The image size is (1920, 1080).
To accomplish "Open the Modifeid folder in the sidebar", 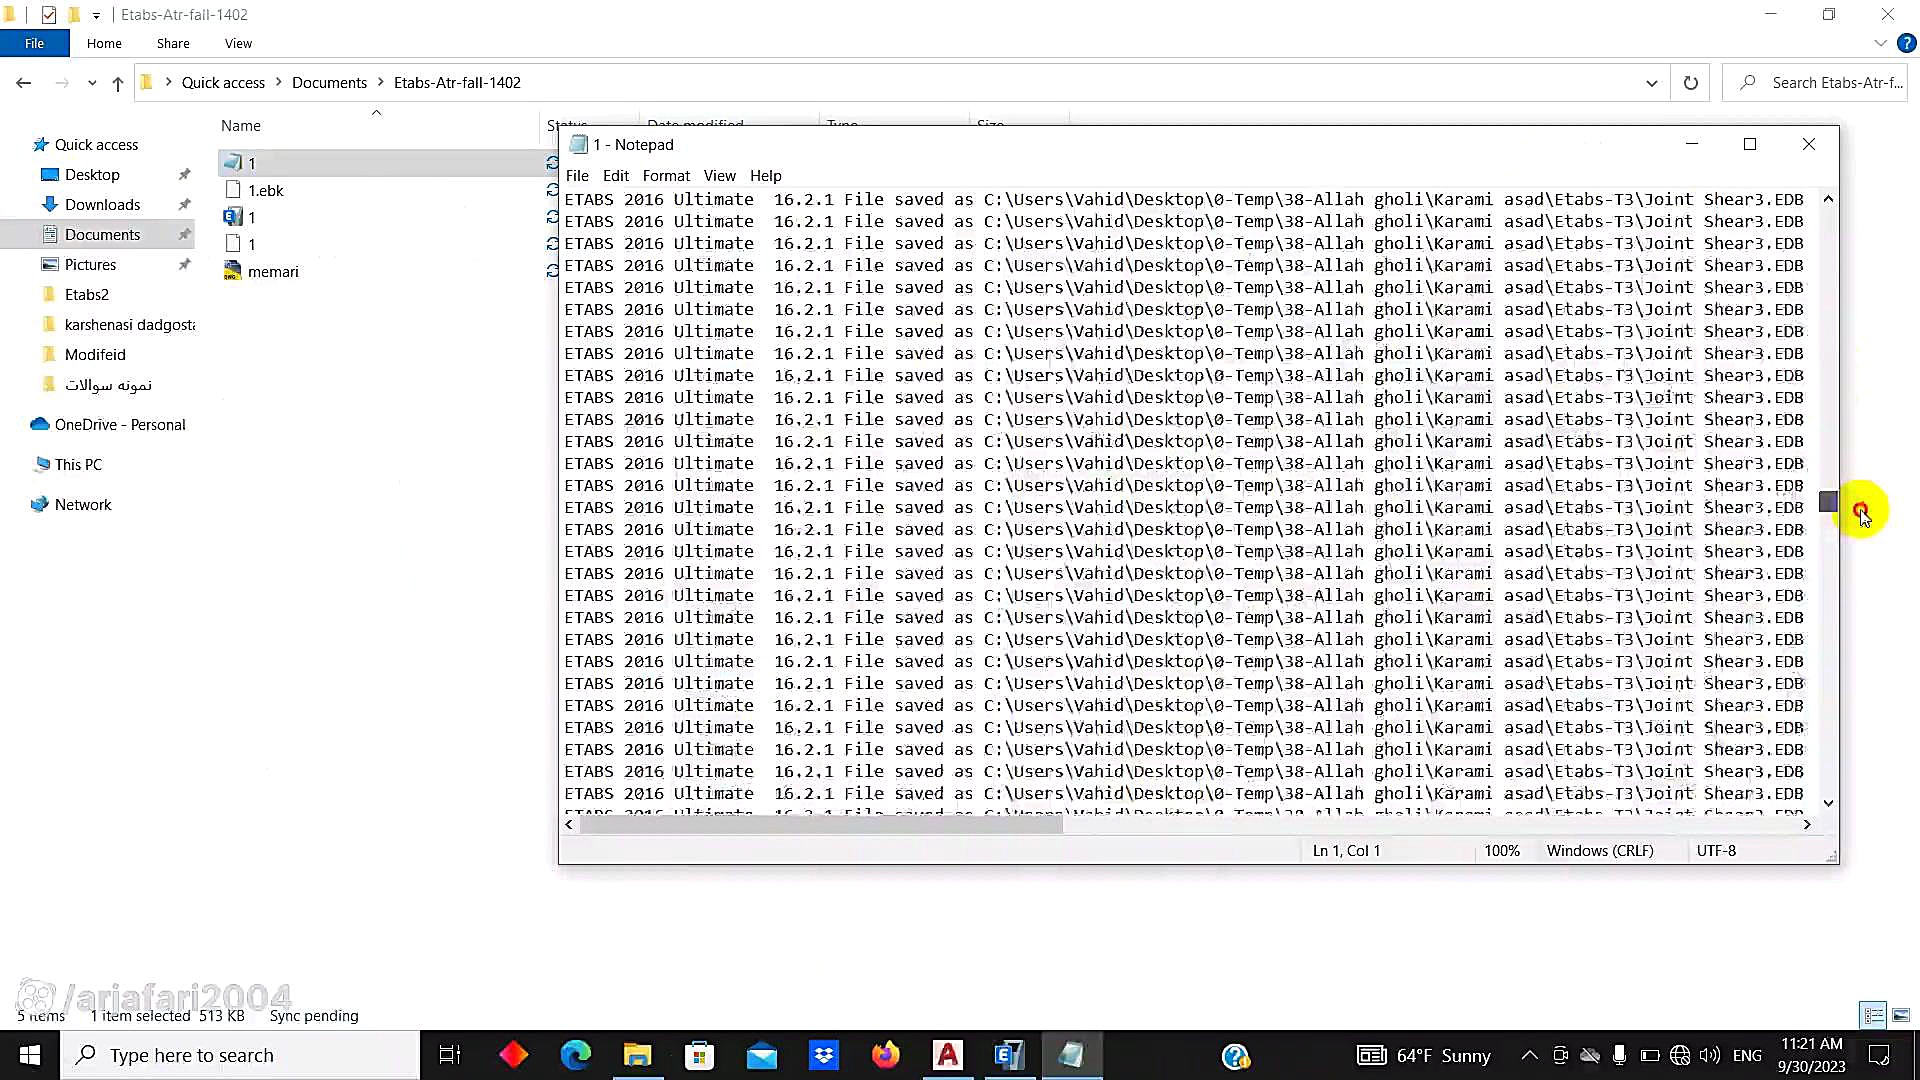I will point(95,355).
